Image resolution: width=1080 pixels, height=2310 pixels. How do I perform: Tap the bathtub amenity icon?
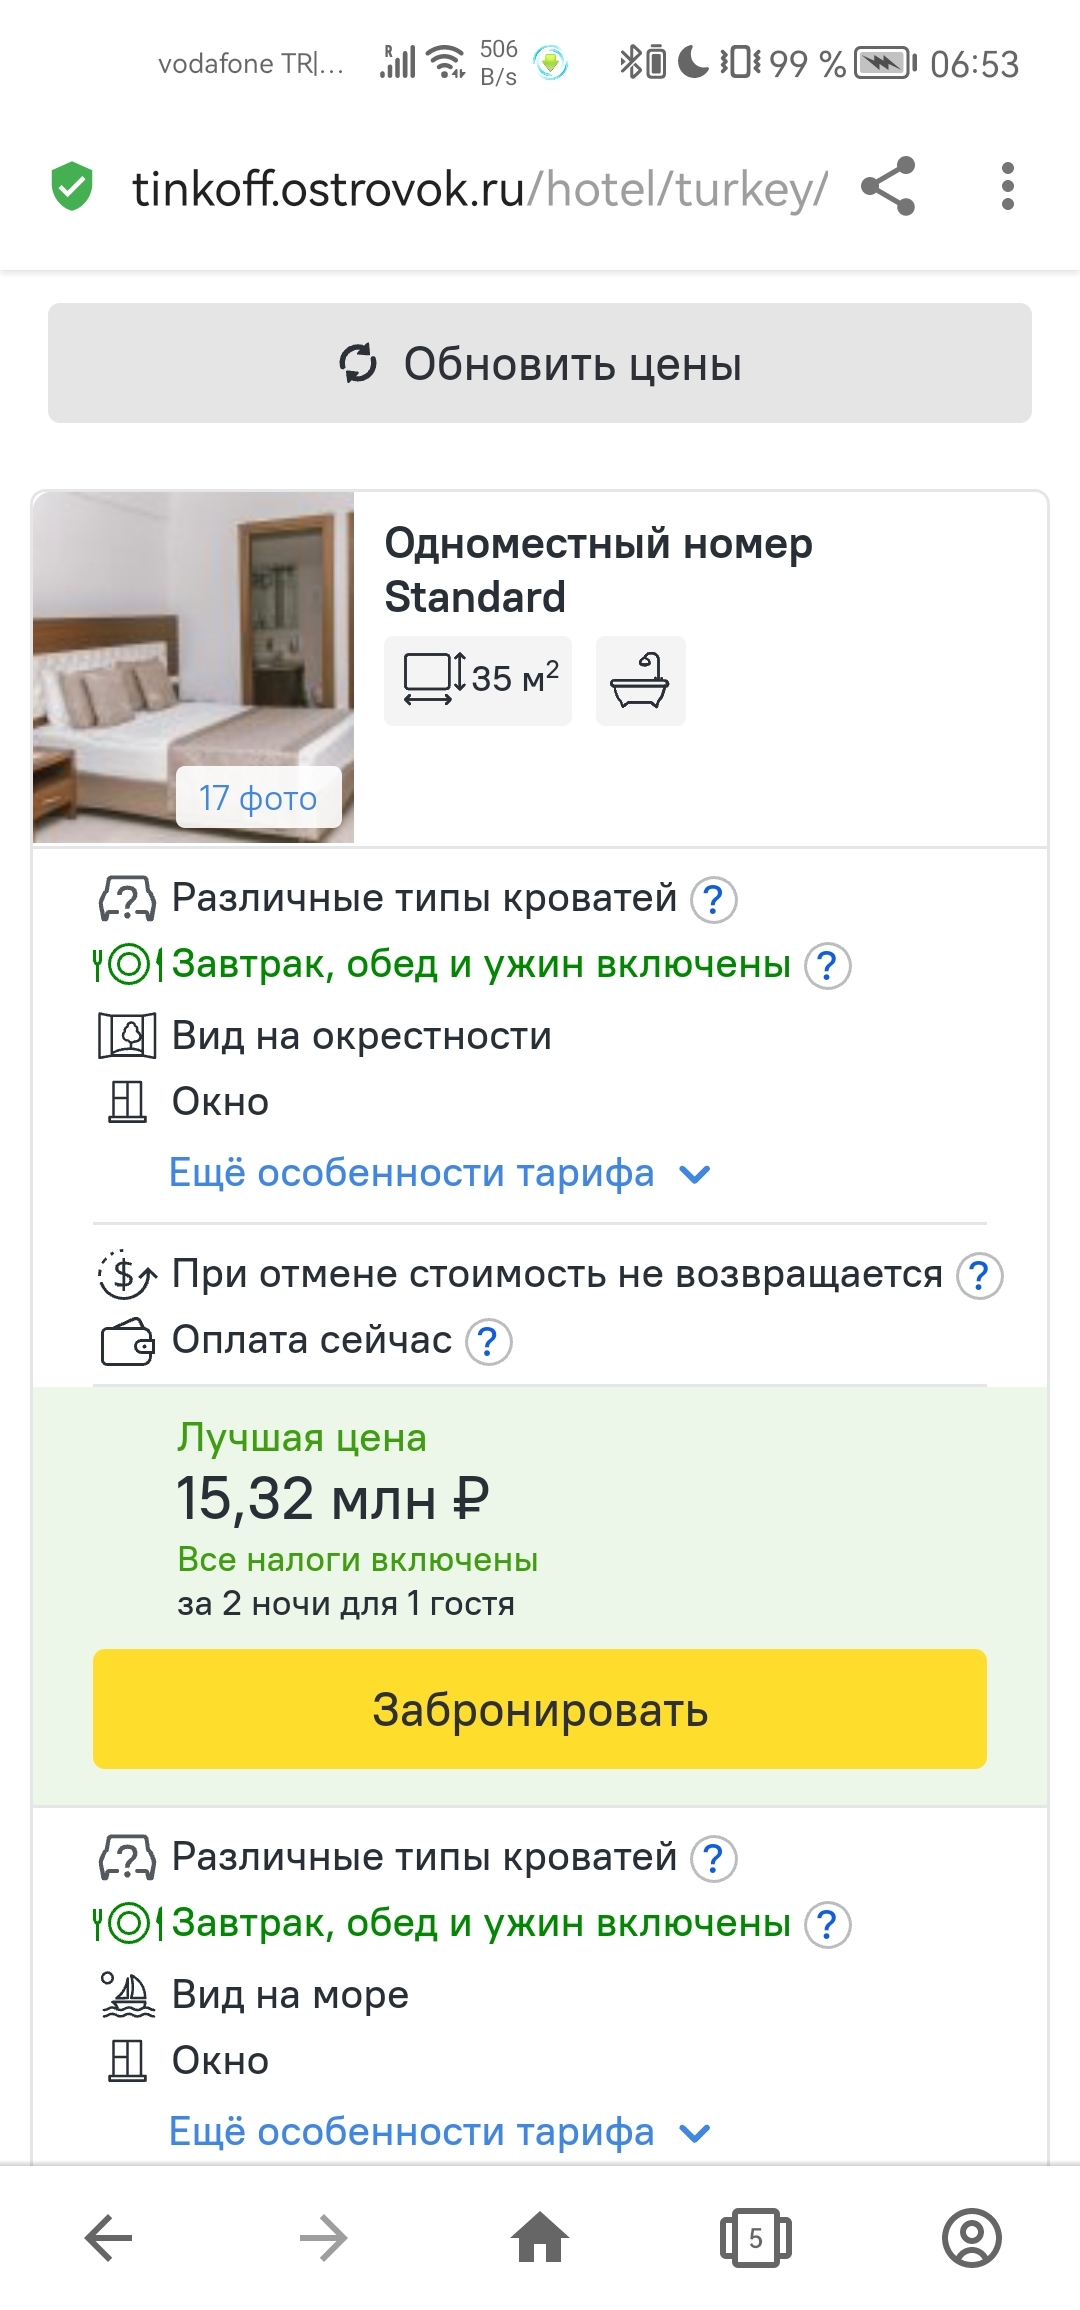640,680
